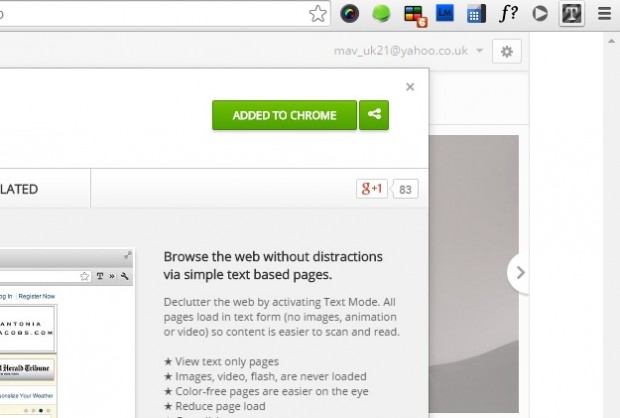
Task: Share the extension using share button
Action: pyautogui.click(x=375, y=115)
